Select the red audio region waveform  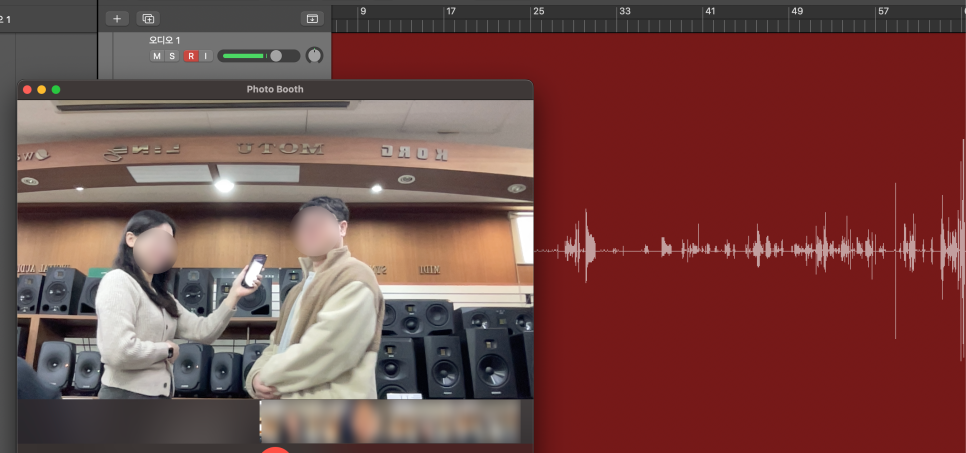click(x=749, y=250)
